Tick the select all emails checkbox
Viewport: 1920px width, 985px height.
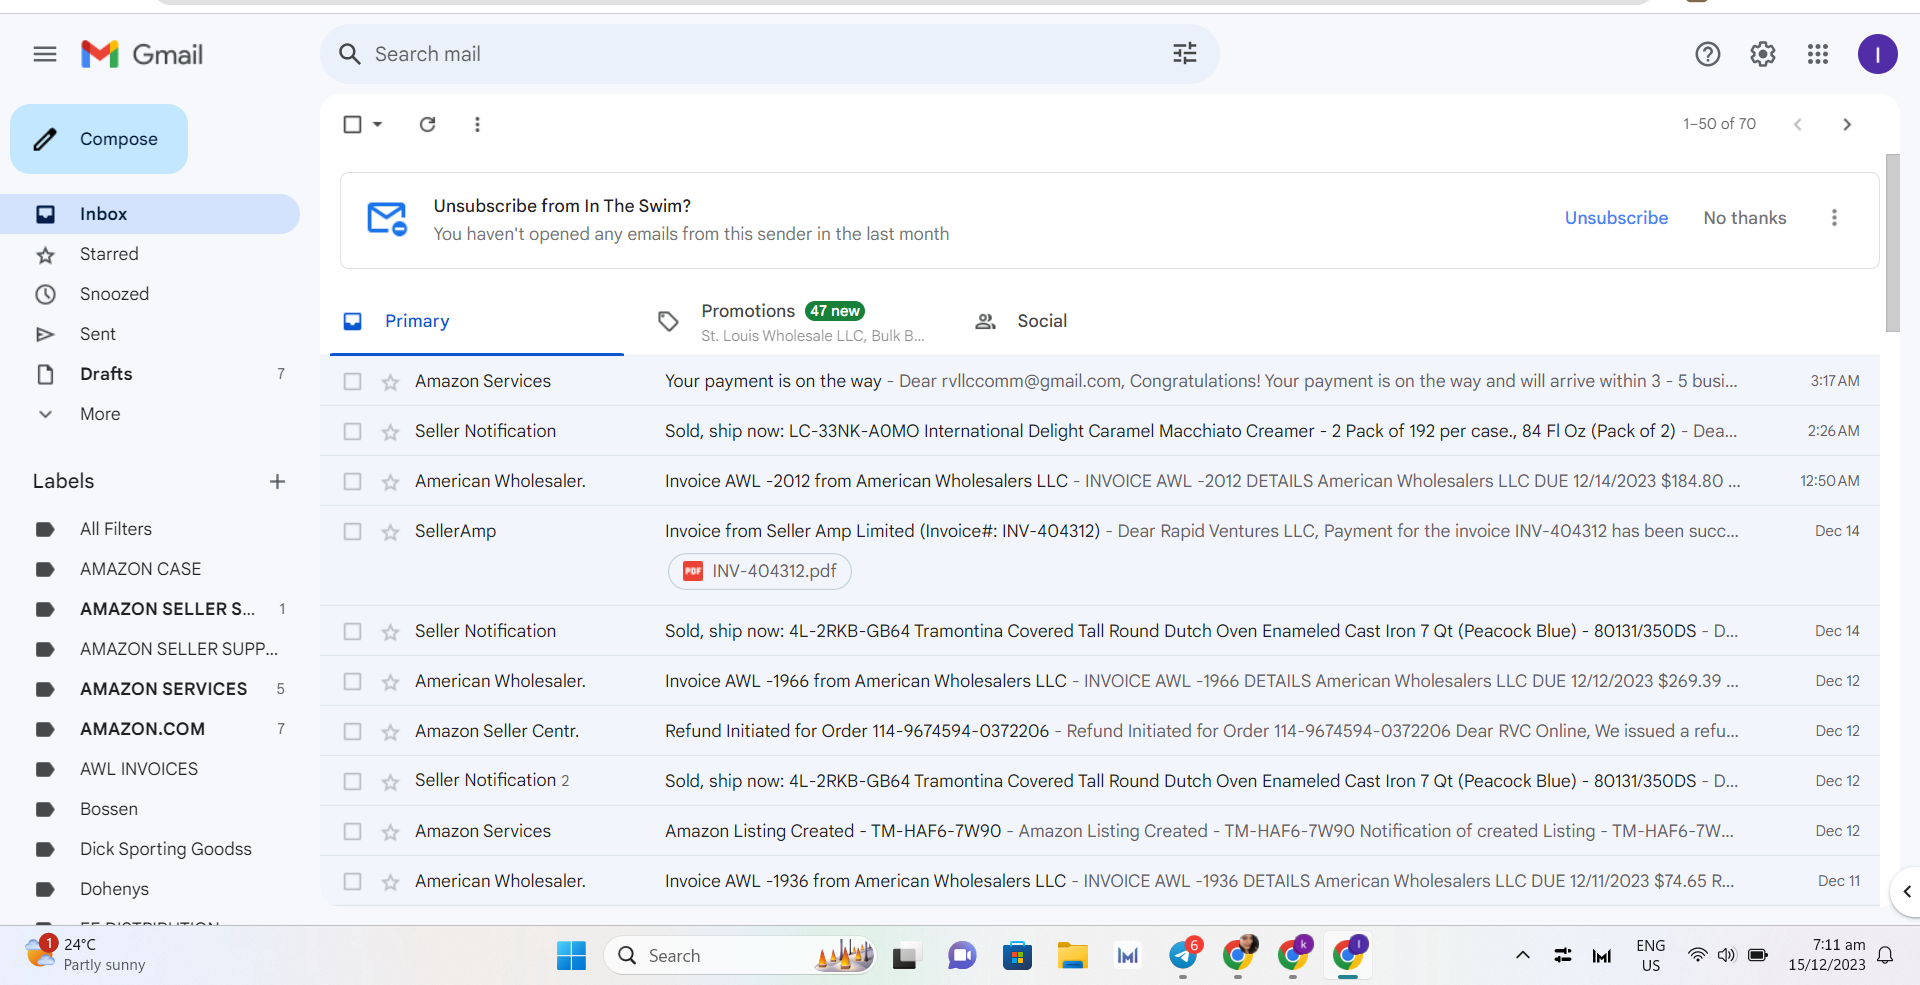(x=352, y=124)
